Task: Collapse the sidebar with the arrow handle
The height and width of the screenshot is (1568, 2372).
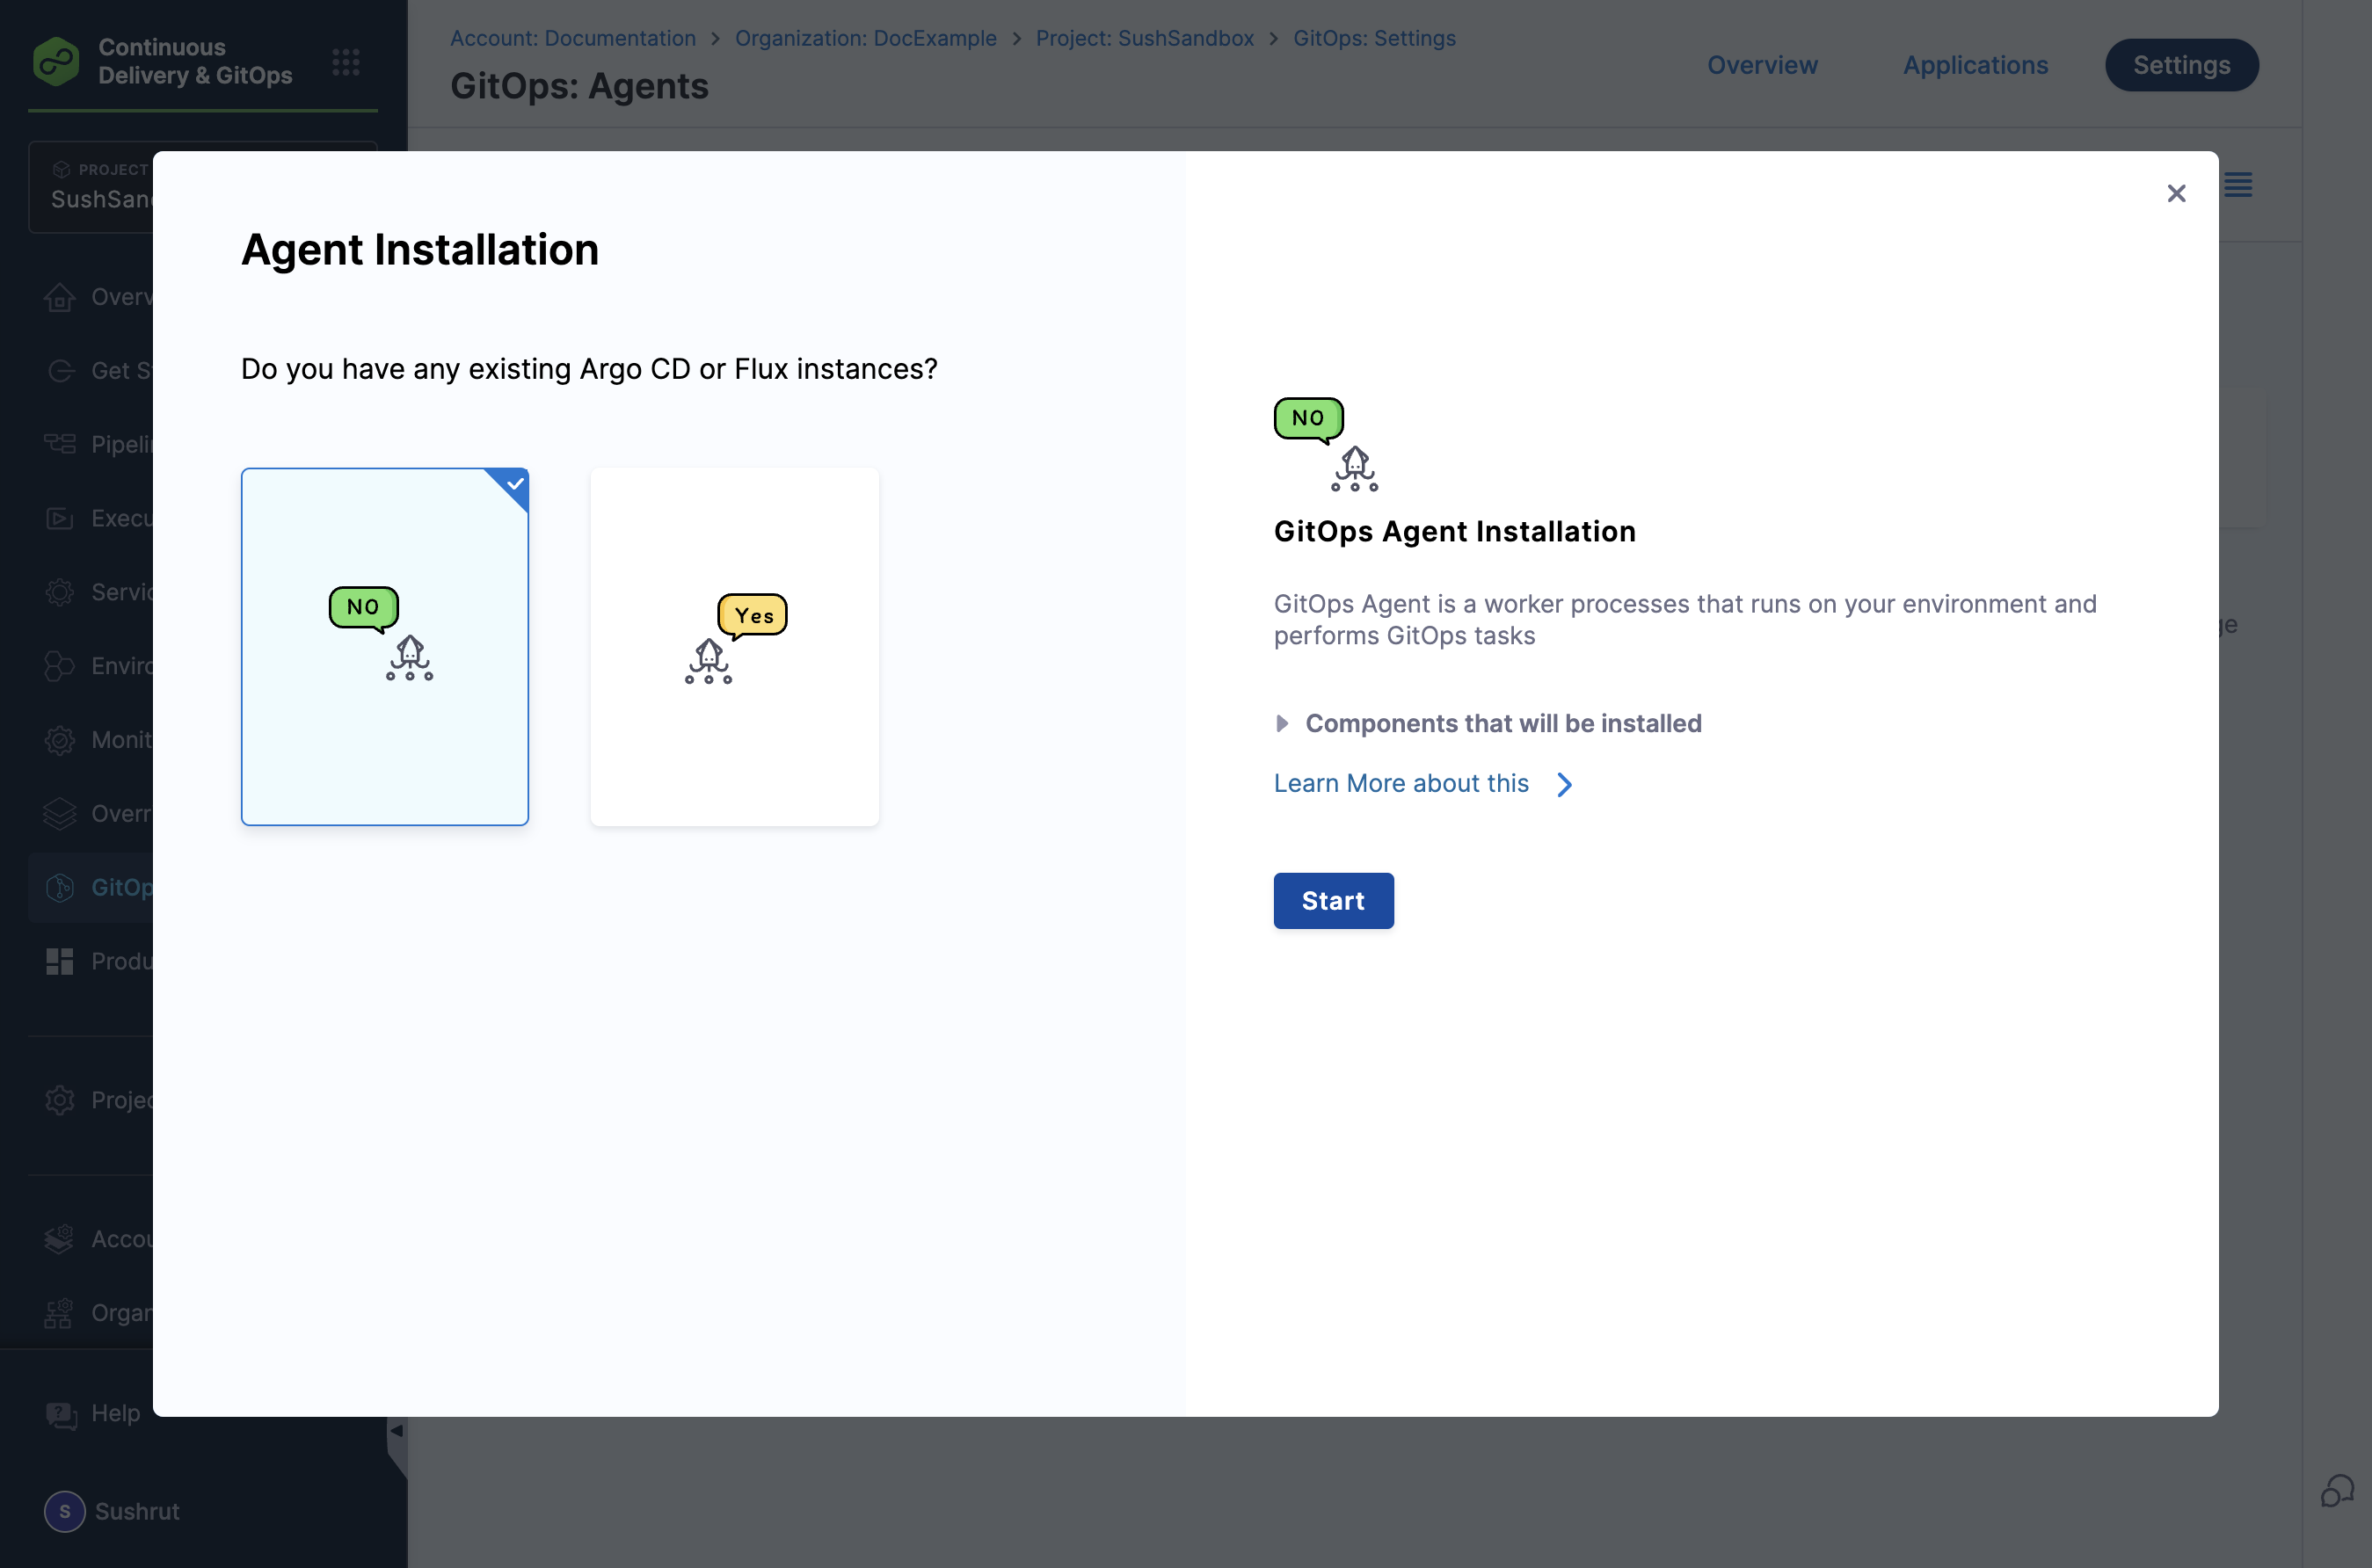Action: point(397,1432)
